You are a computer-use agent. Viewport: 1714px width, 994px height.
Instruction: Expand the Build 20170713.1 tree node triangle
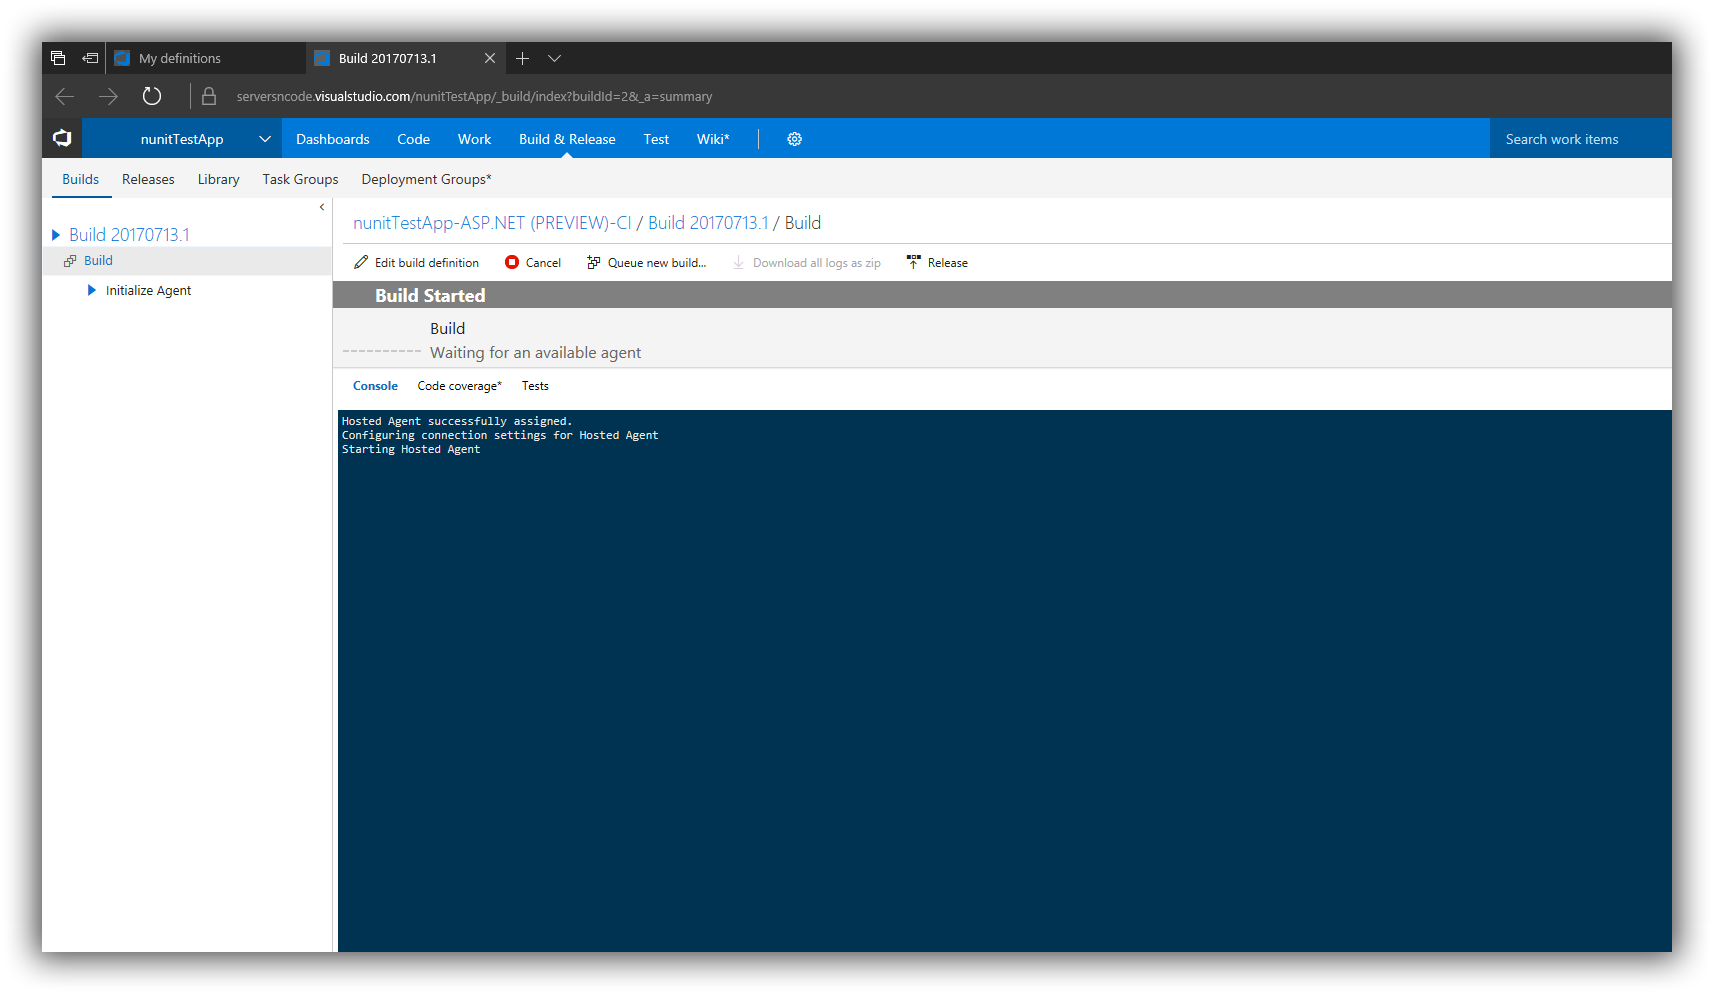56,235
